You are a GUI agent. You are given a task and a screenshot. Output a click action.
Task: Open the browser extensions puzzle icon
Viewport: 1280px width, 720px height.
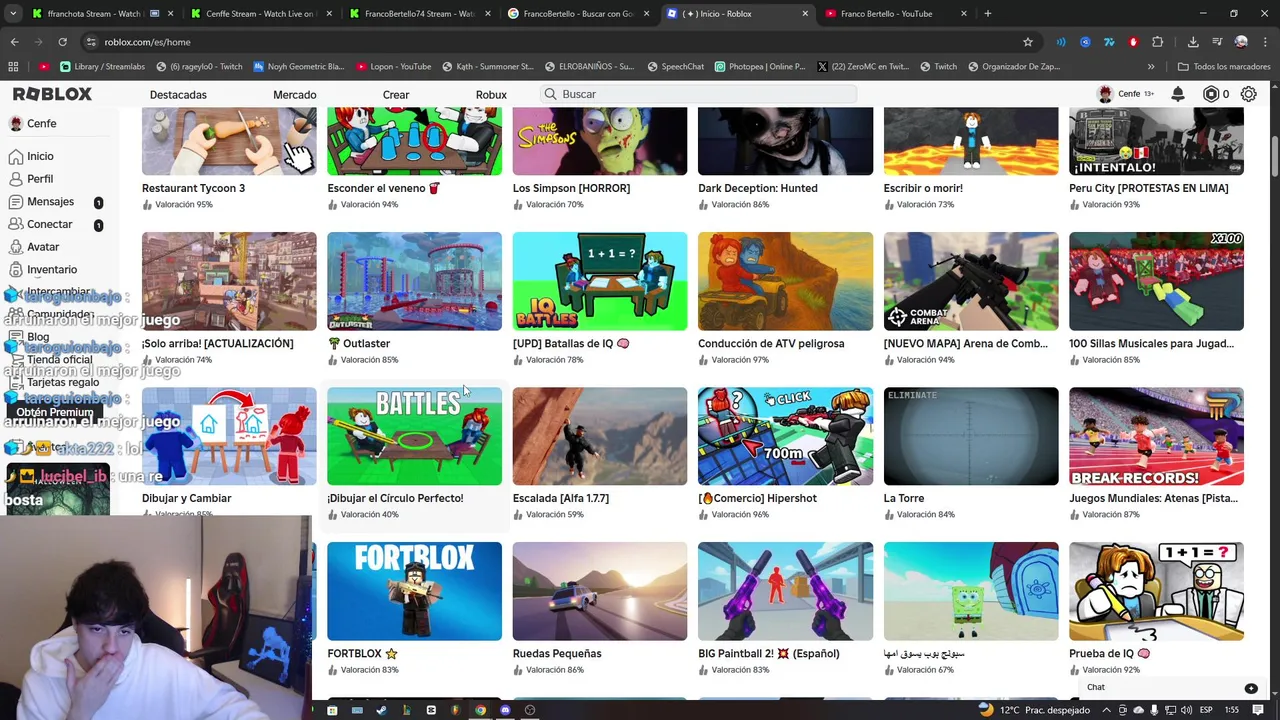pos(1157,42)
